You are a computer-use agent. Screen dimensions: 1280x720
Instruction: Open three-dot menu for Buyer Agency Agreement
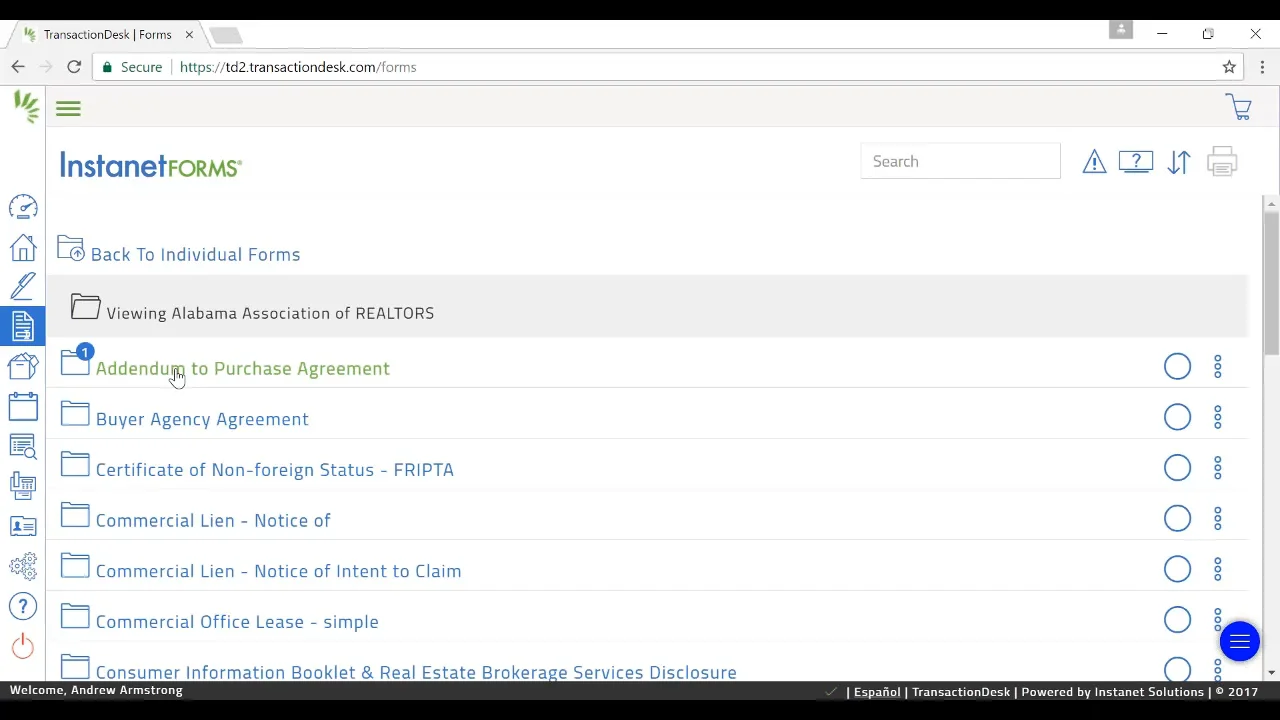[x=1218, y=417]
